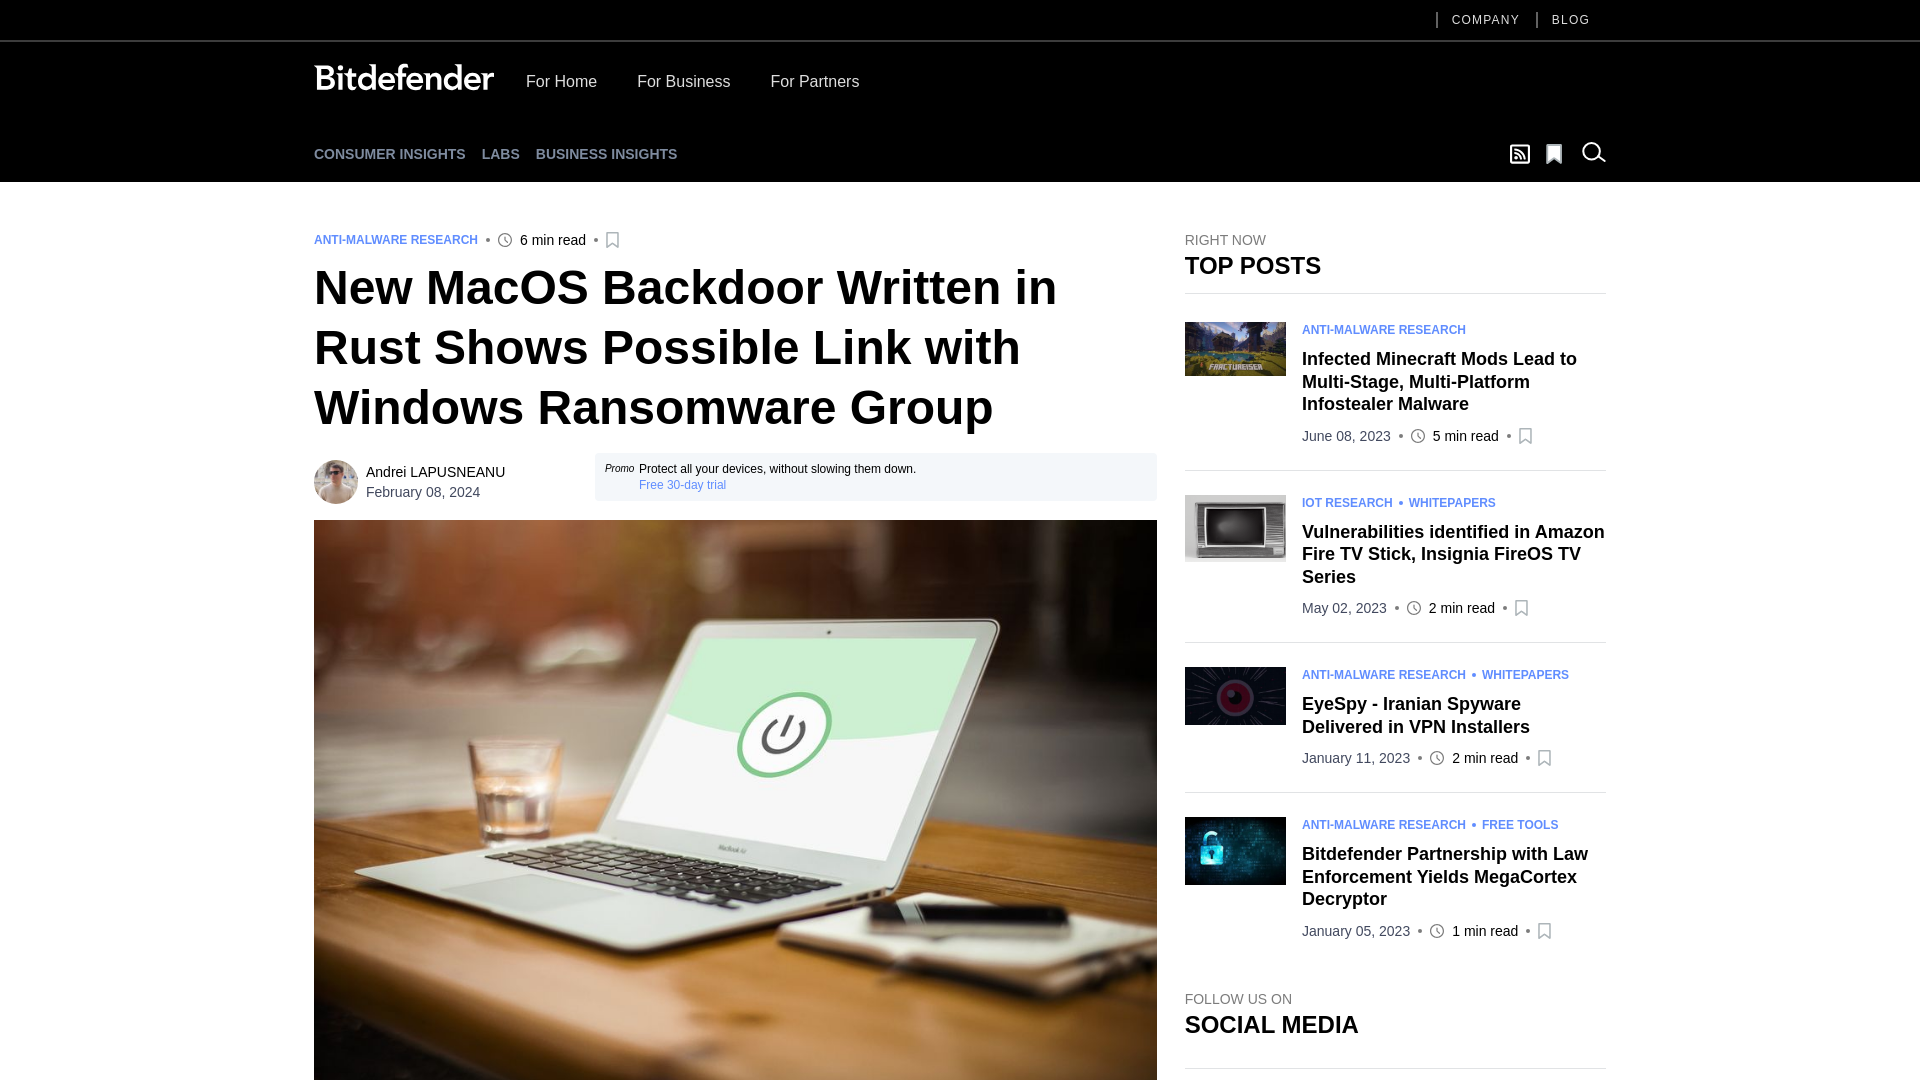The width and height of the screenshot is (1920, 1080).
Task: Toggle save on Minecraft Mods article
Action: 1524,435
